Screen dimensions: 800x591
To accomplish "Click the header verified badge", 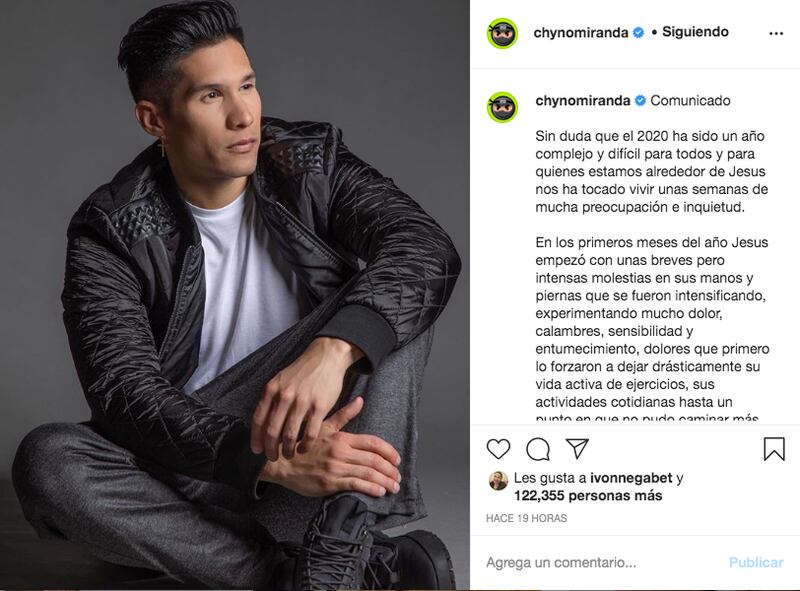I will [638, 33].
